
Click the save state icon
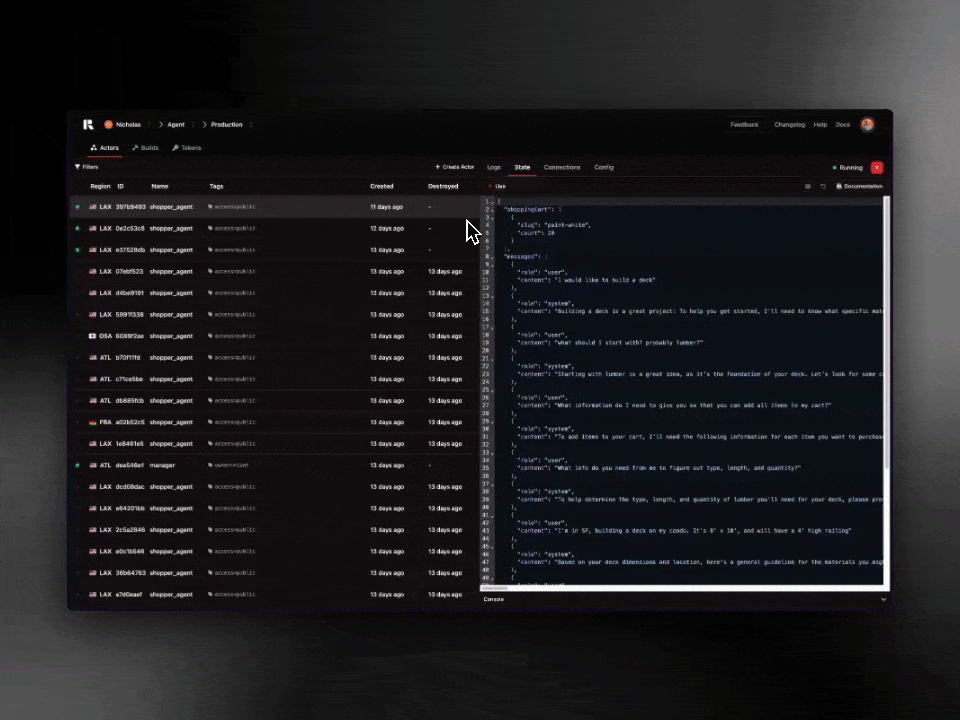[x=808, y=186]
